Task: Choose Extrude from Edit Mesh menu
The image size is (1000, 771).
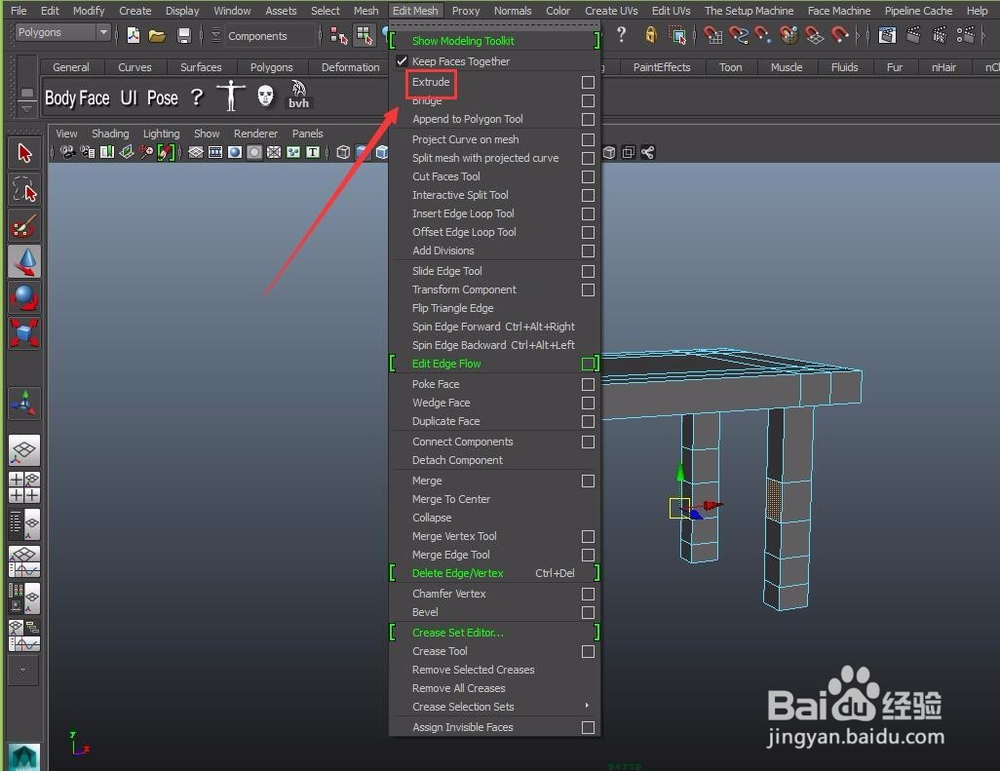Action: pyautogui.click(x=431, y=82)
